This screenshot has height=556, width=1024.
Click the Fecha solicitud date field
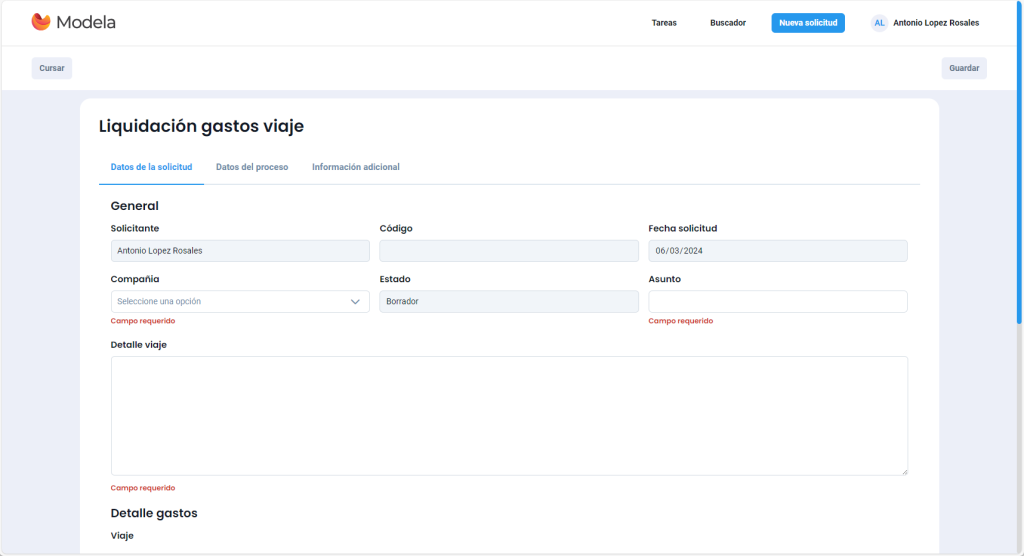pos(777,251)
